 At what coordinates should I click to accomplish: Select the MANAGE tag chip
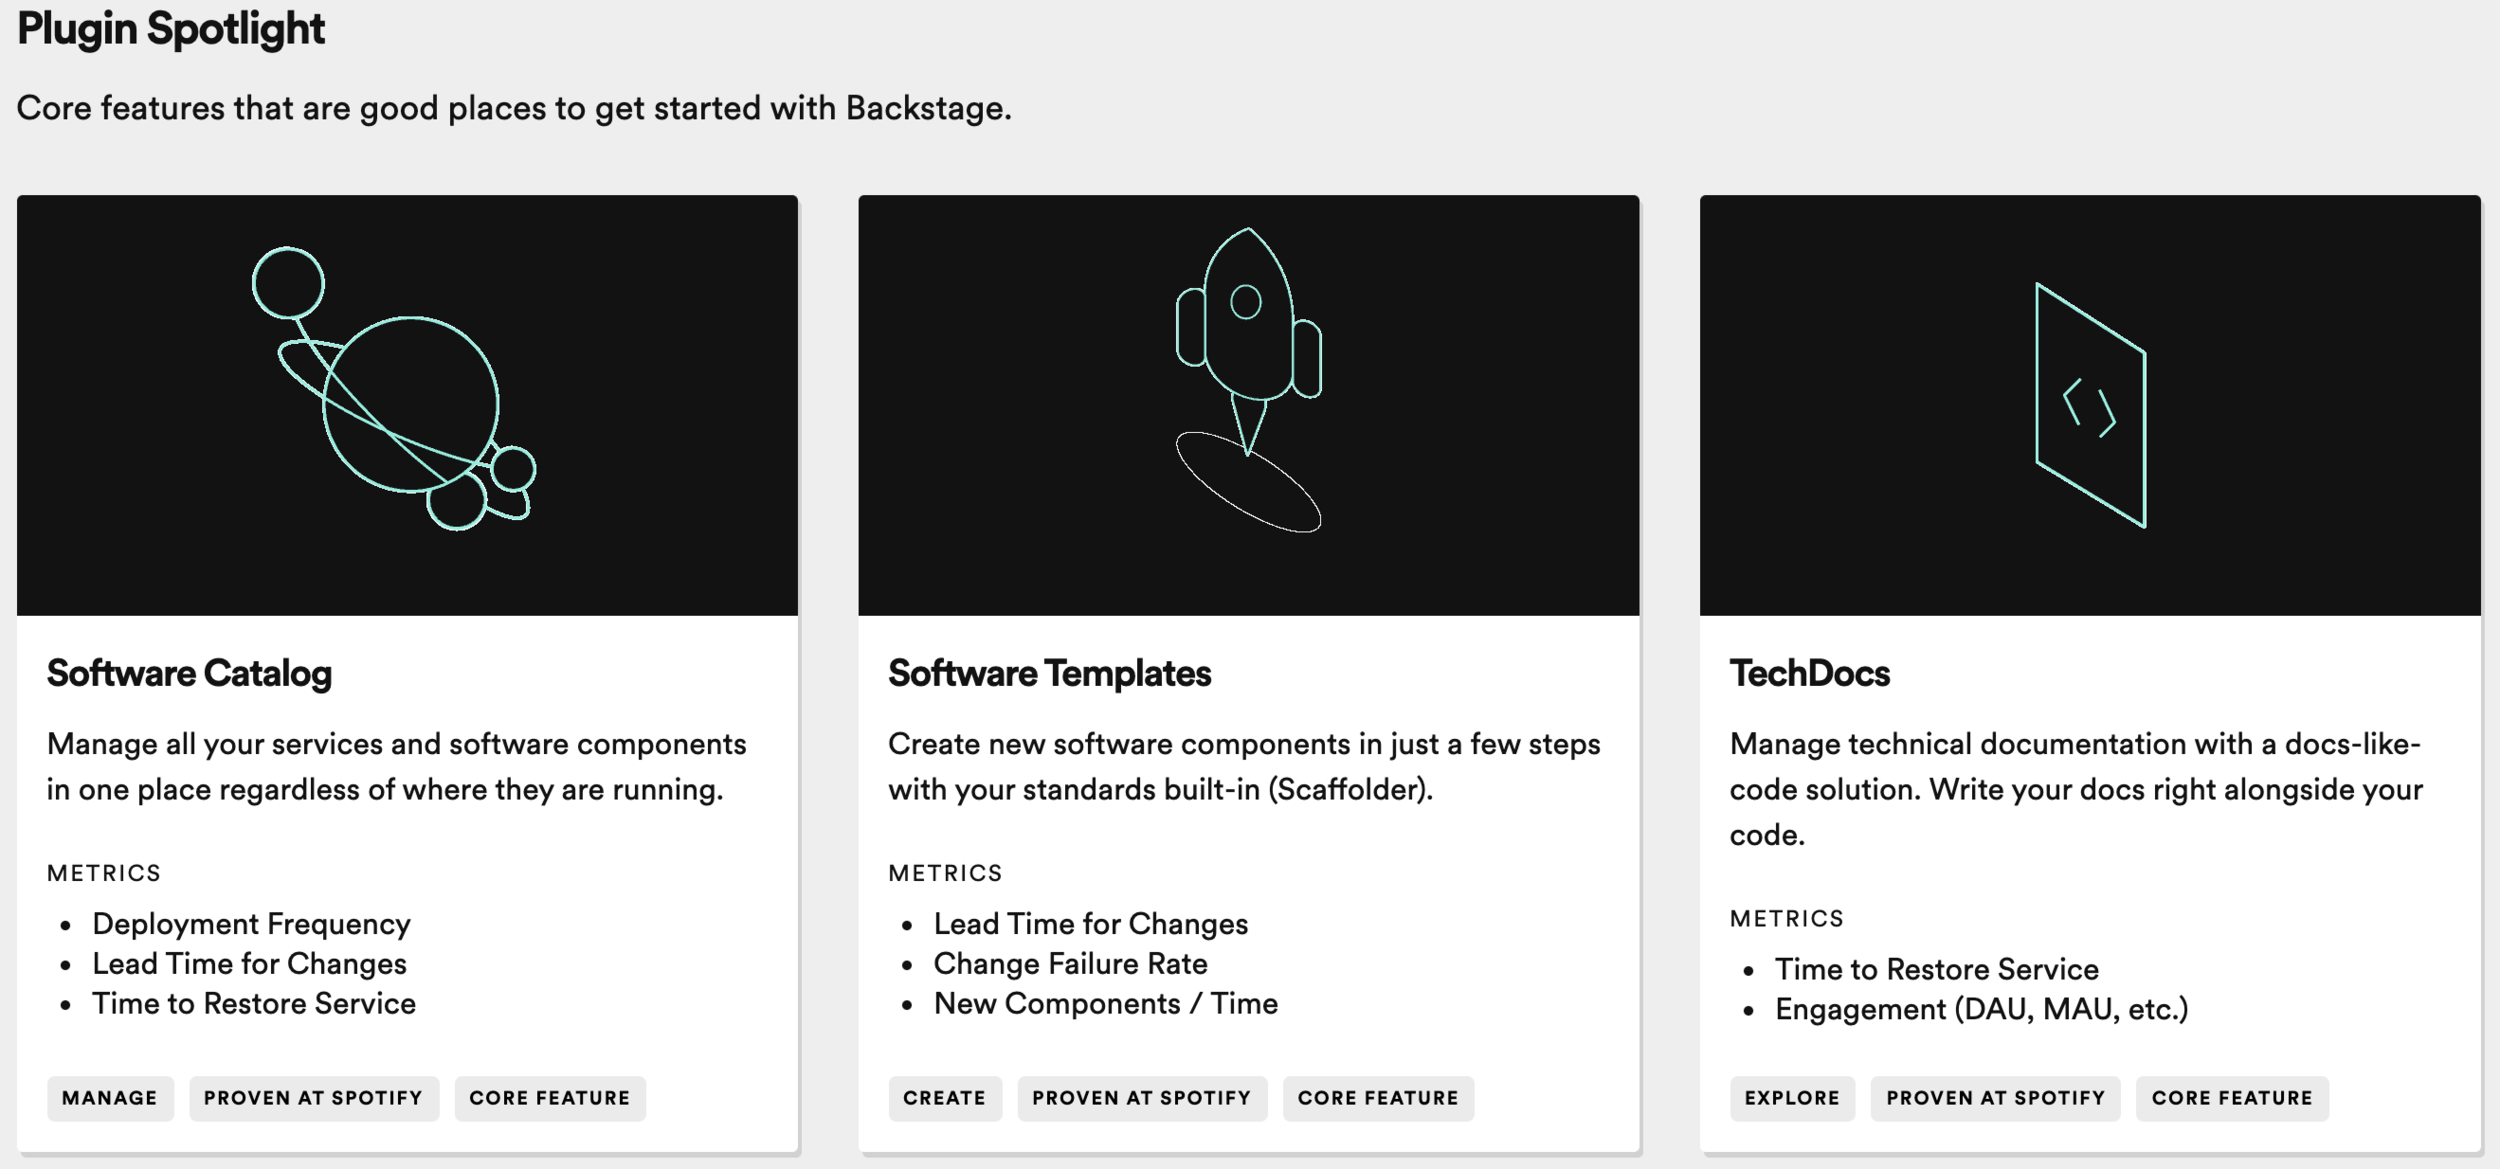click(110, 1098)
